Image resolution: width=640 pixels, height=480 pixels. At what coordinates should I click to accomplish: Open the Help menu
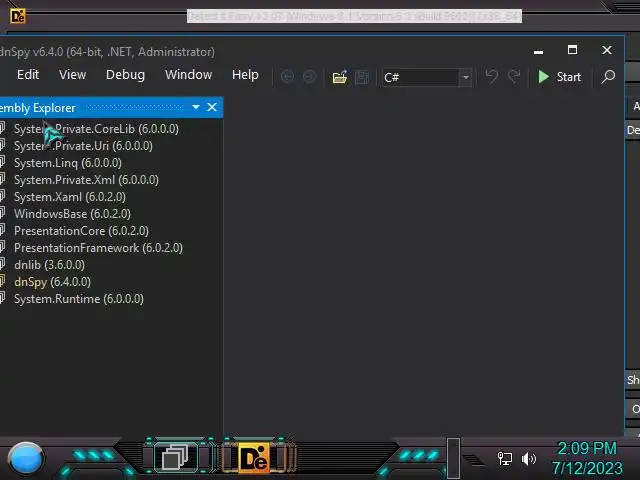pyautogui.click(x=245, y=75)
